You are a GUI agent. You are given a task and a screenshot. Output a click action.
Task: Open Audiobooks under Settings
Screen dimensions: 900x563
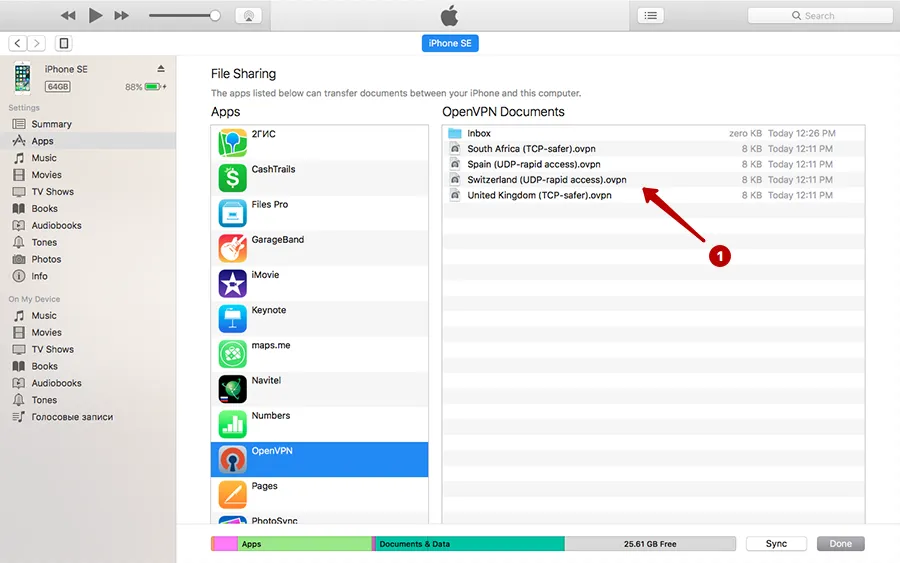coord(88,226)
